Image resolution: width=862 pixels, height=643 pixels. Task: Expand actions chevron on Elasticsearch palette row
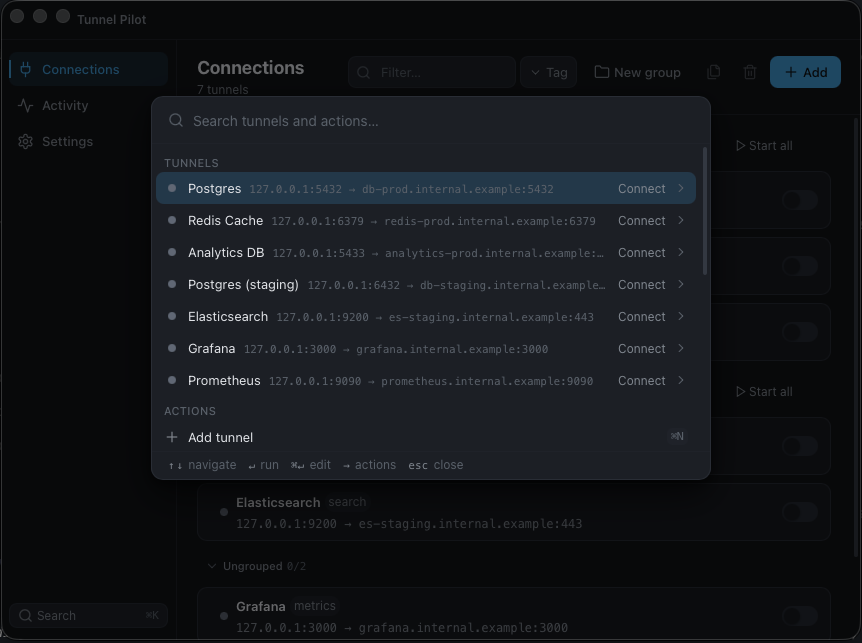[x=681, y=316]
